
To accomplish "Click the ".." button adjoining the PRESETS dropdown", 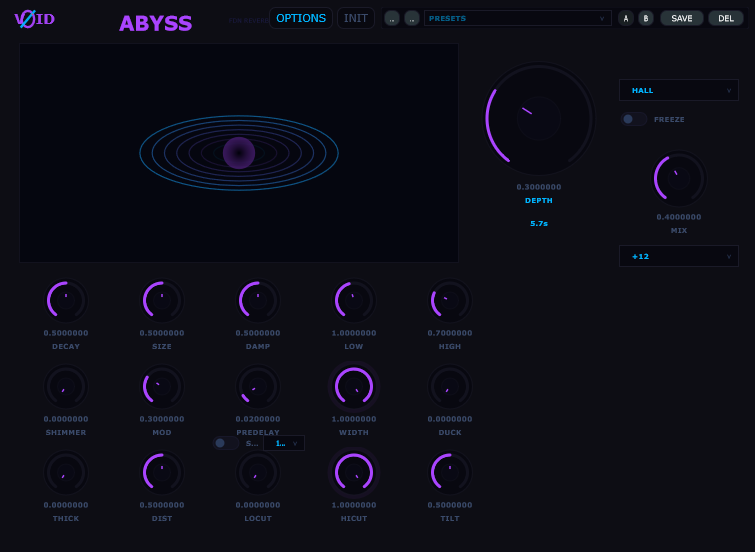I will tap(412, 19).
